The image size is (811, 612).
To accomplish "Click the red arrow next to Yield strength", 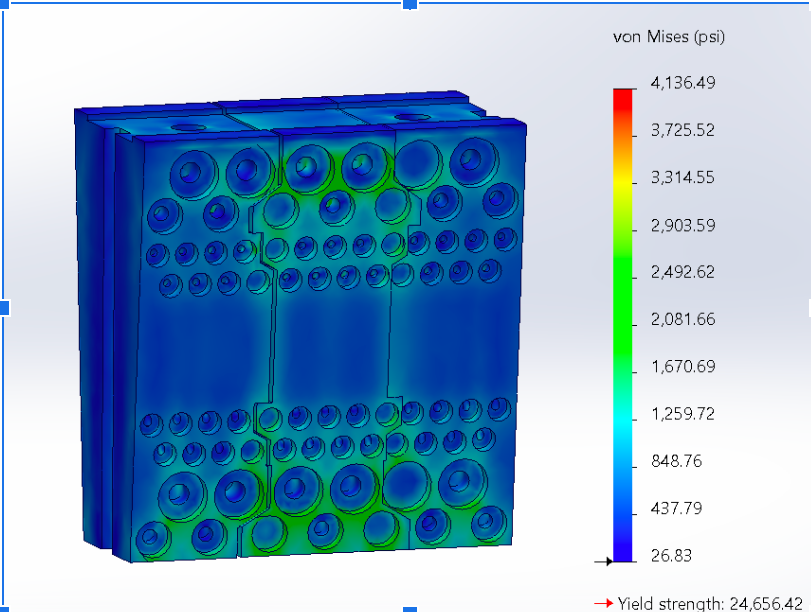I will 604,603.
